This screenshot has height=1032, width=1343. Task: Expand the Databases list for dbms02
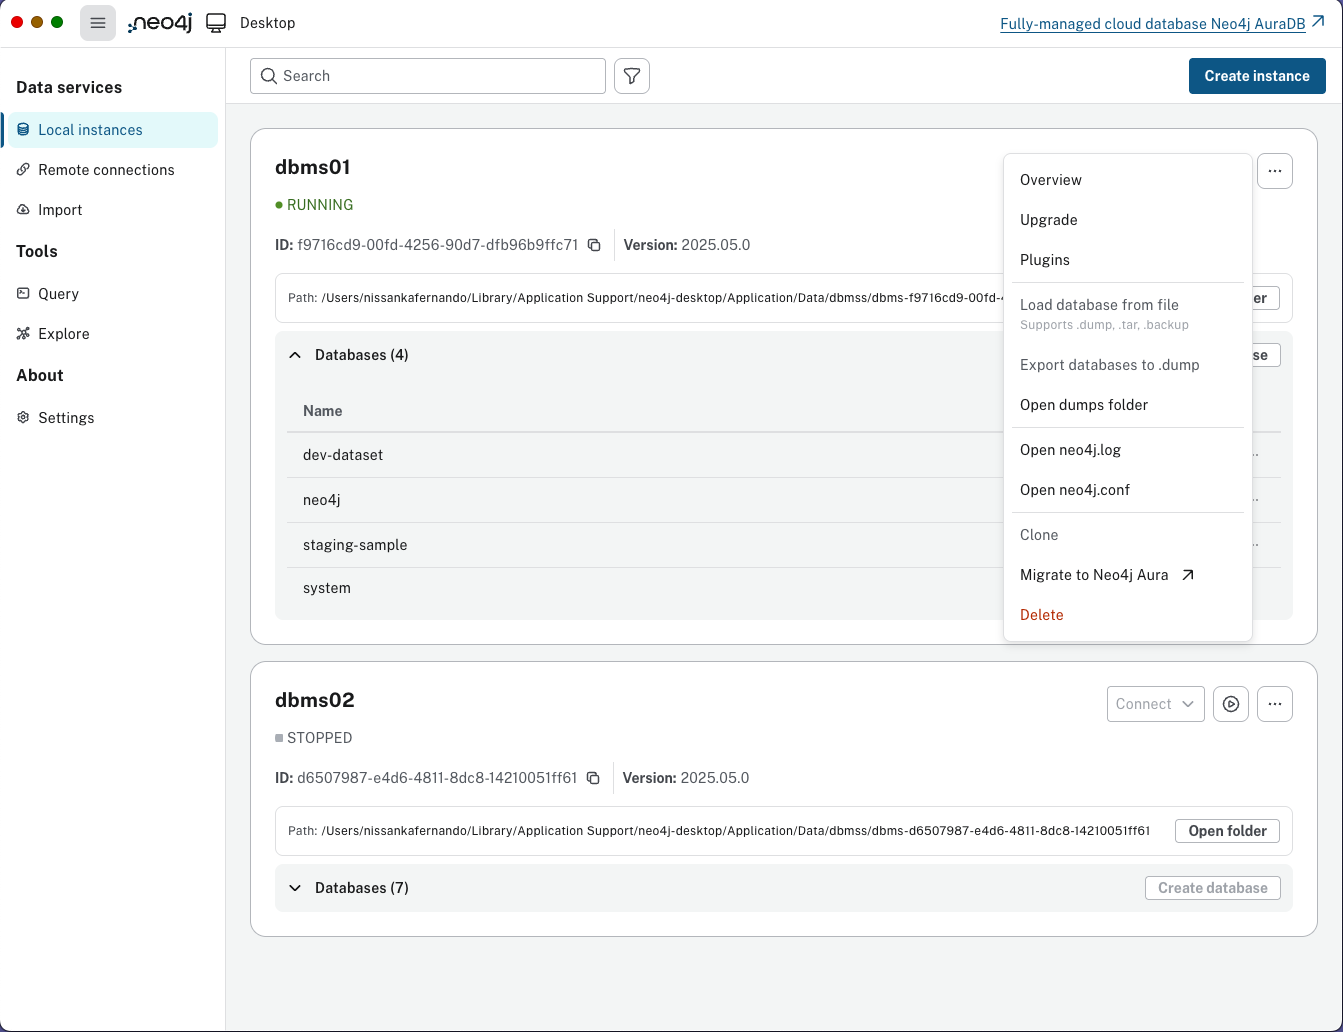point(294,887)
